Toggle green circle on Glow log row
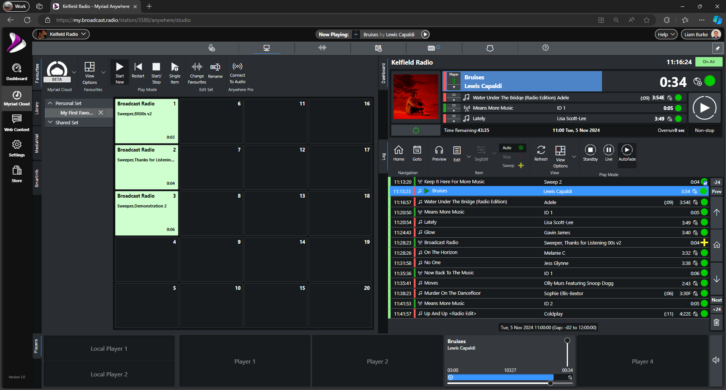 coord(704,233)
